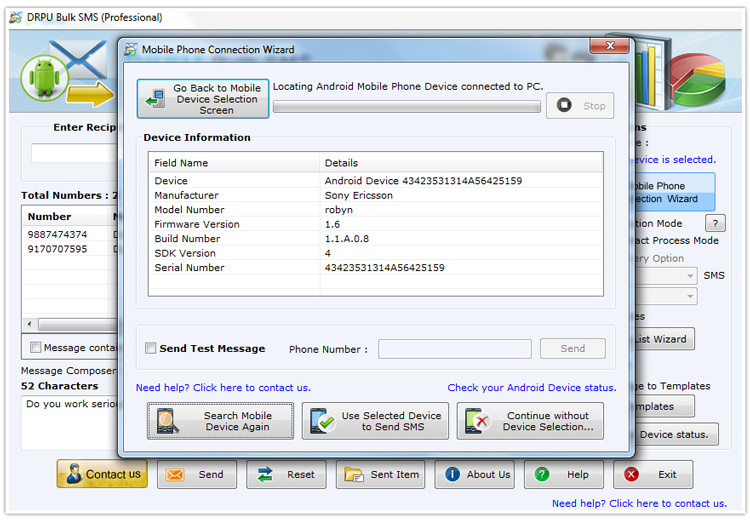Click the question mark button beside Mode
Image resolution: width=750 pixels, height=520 pixels.
pyautogui.click(x=715, y=223)
